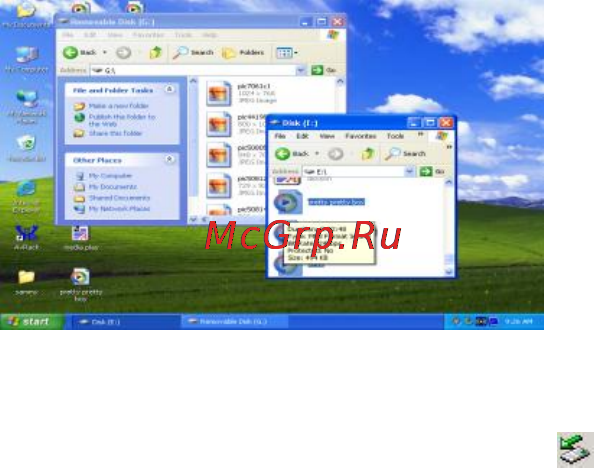Open media player desktop shortcut
Viewport: 594px width, 468px height.
(x=81, y=238)
